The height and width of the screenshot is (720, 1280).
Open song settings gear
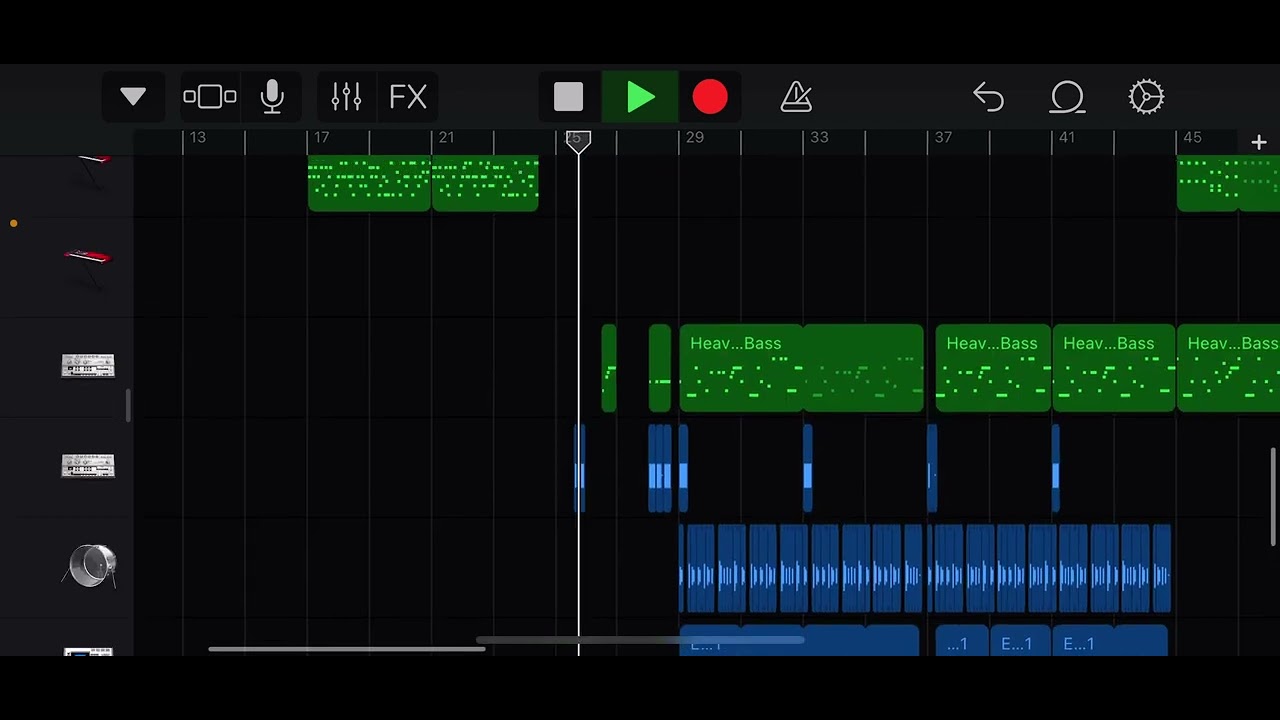(x=1146, y=97)
